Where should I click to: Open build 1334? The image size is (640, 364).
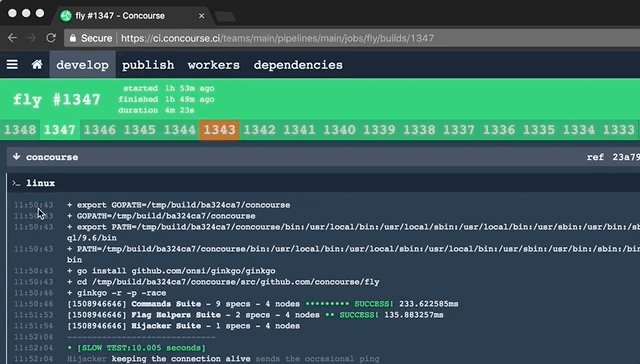579,130
